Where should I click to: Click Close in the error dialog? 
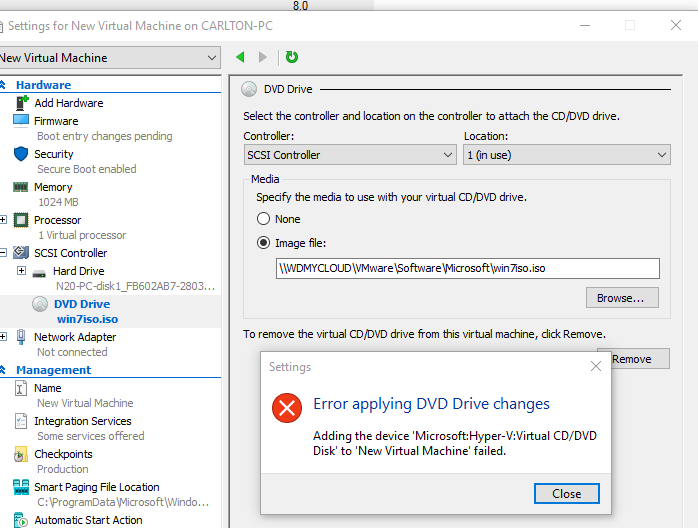coord(567,494)
